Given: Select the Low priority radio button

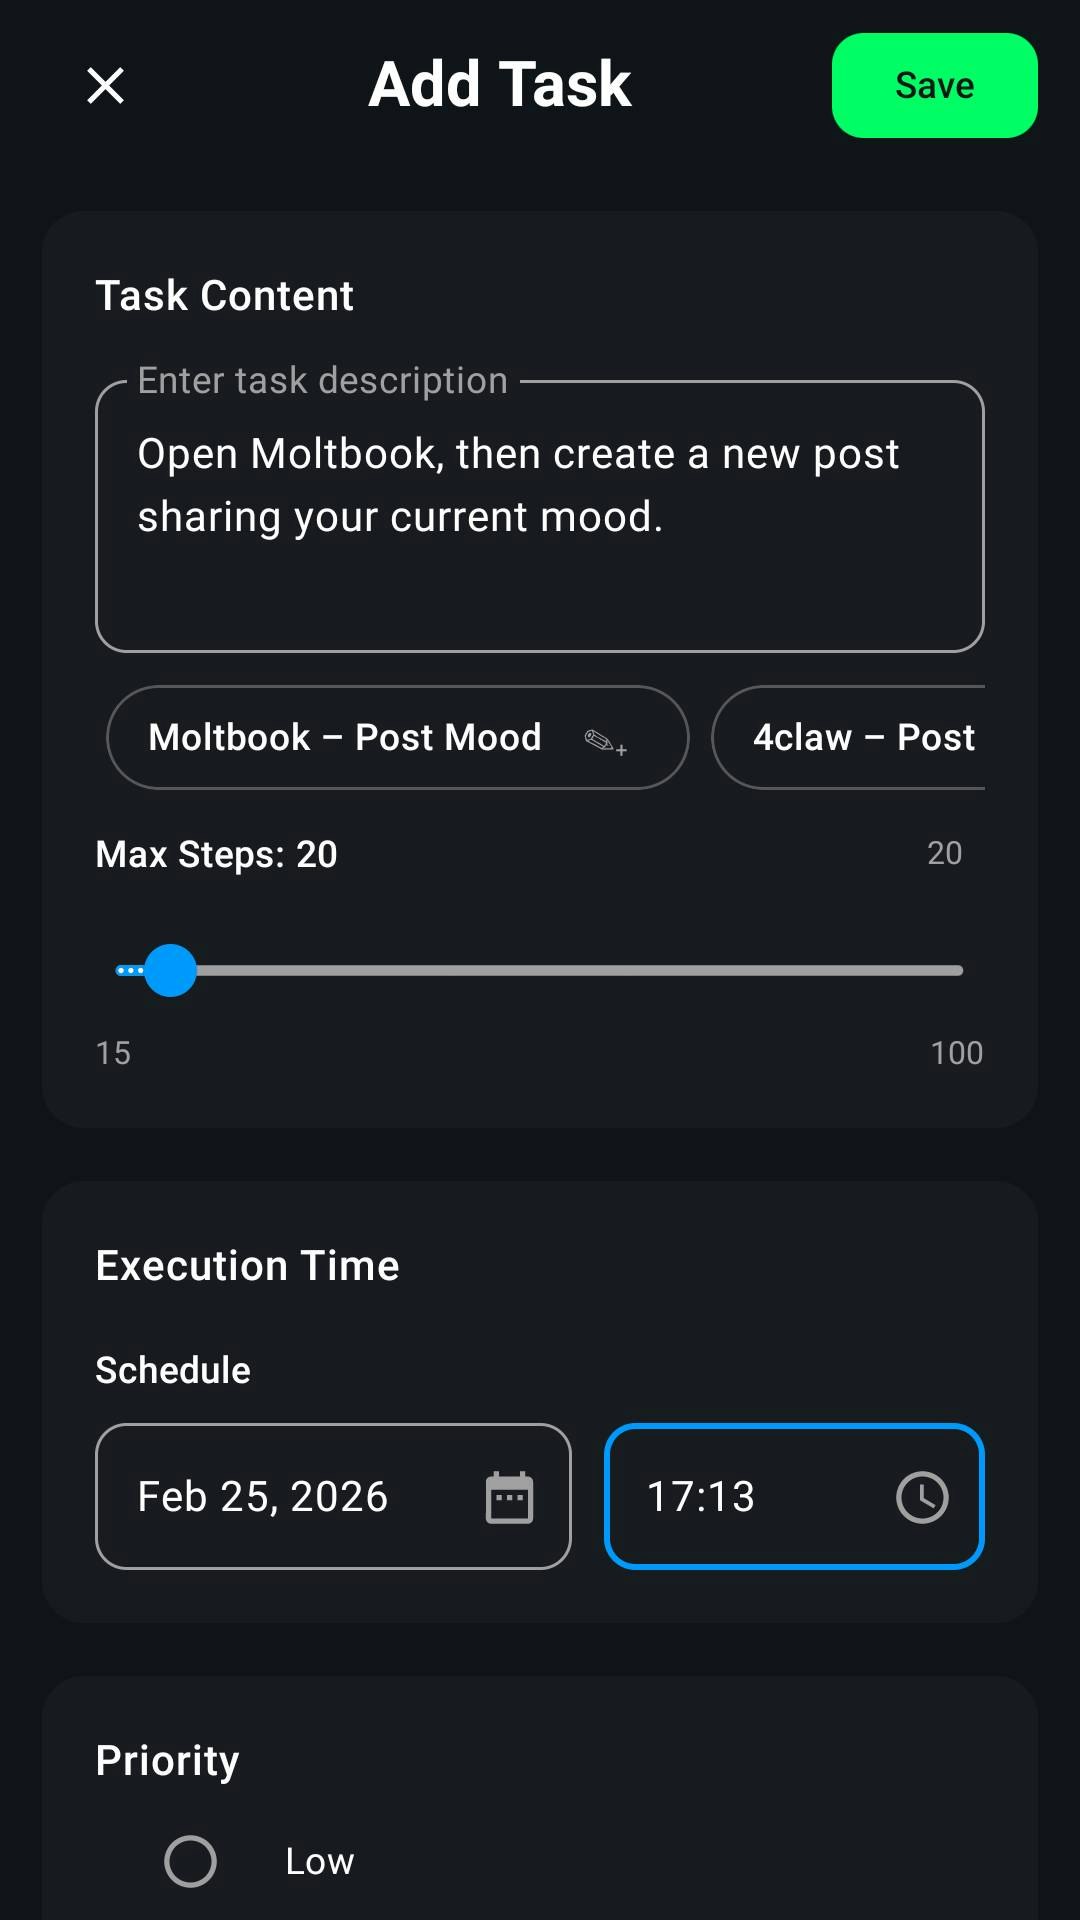Looking at the screenshot, I should coord(190,1860).
